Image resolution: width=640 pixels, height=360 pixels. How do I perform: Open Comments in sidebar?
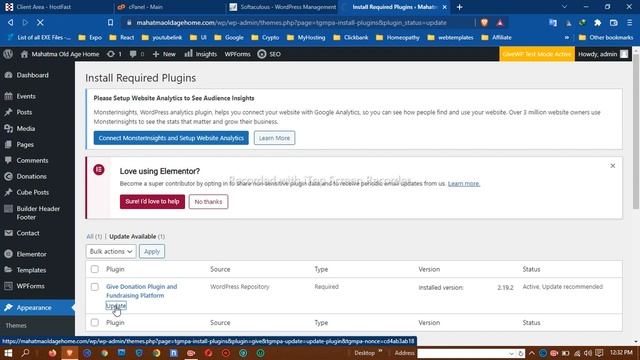click(x=32, y=160)
